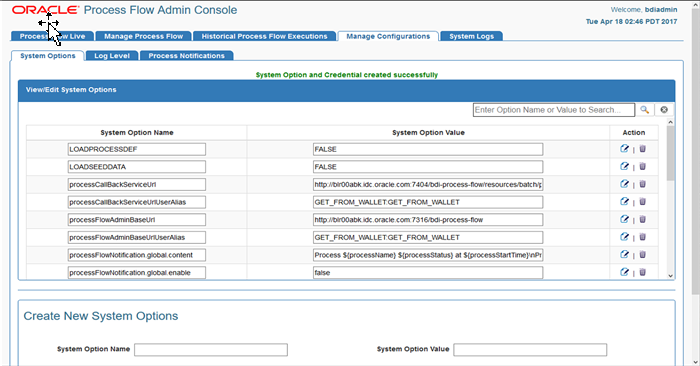Image resolution: width=700 pixels, height=366 pixels.
Task: Click the System Option Value column header
Action: [428, 133]
